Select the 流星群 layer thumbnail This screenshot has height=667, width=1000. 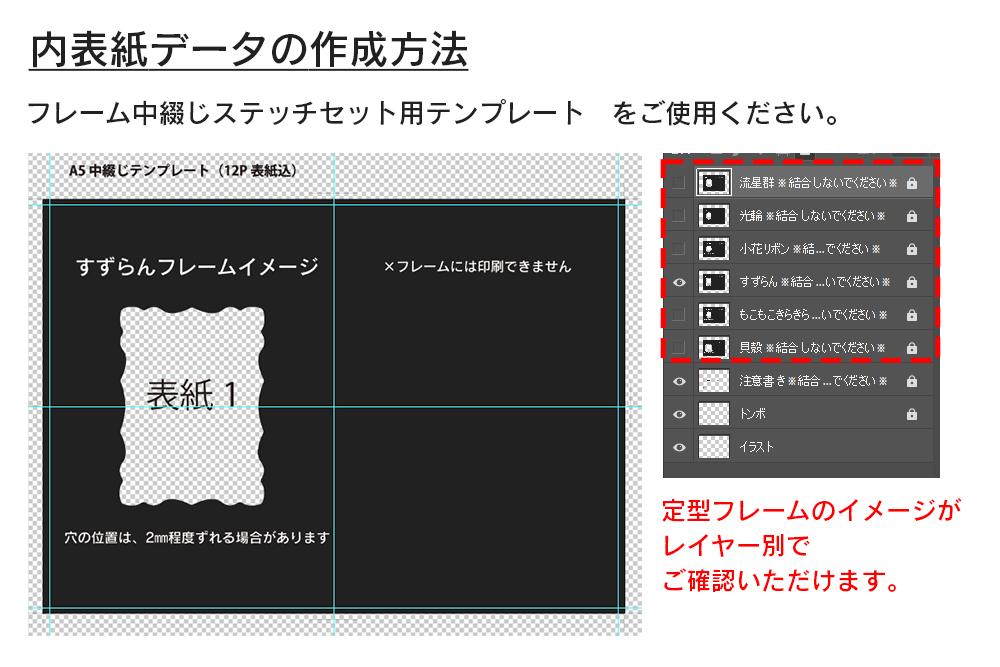pos(714,184)
